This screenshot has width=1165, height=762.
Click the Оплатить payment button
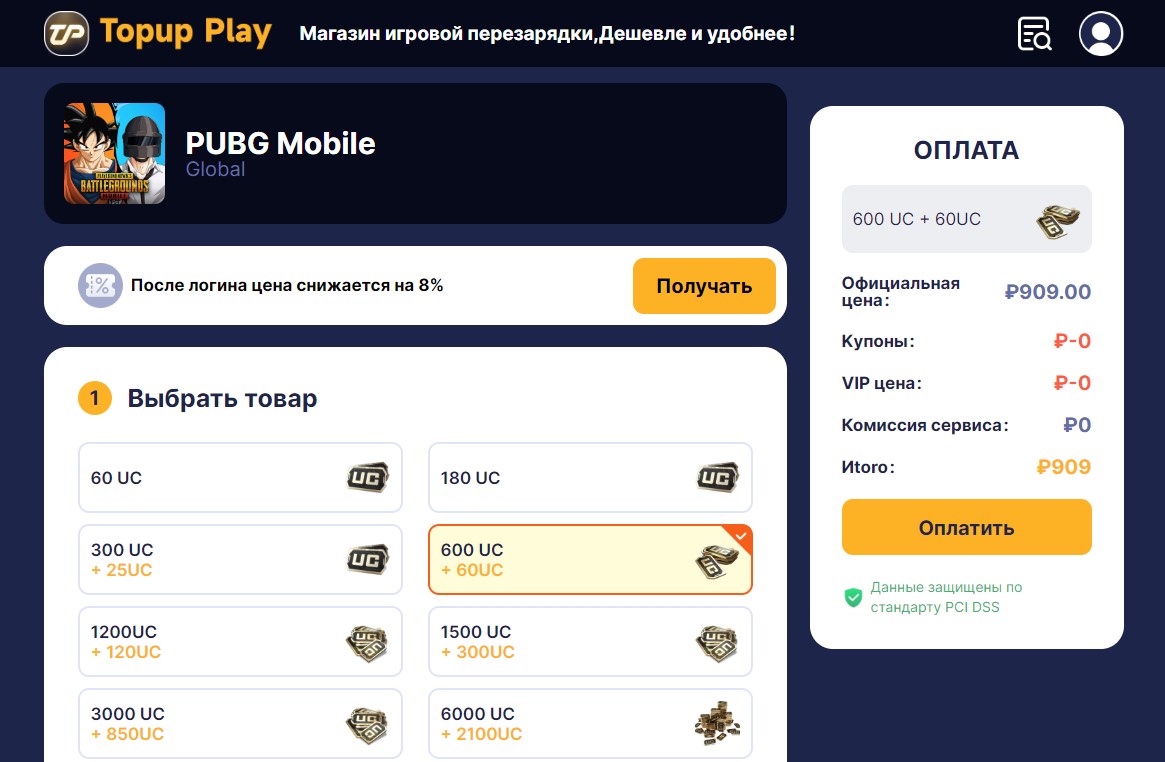966,527
